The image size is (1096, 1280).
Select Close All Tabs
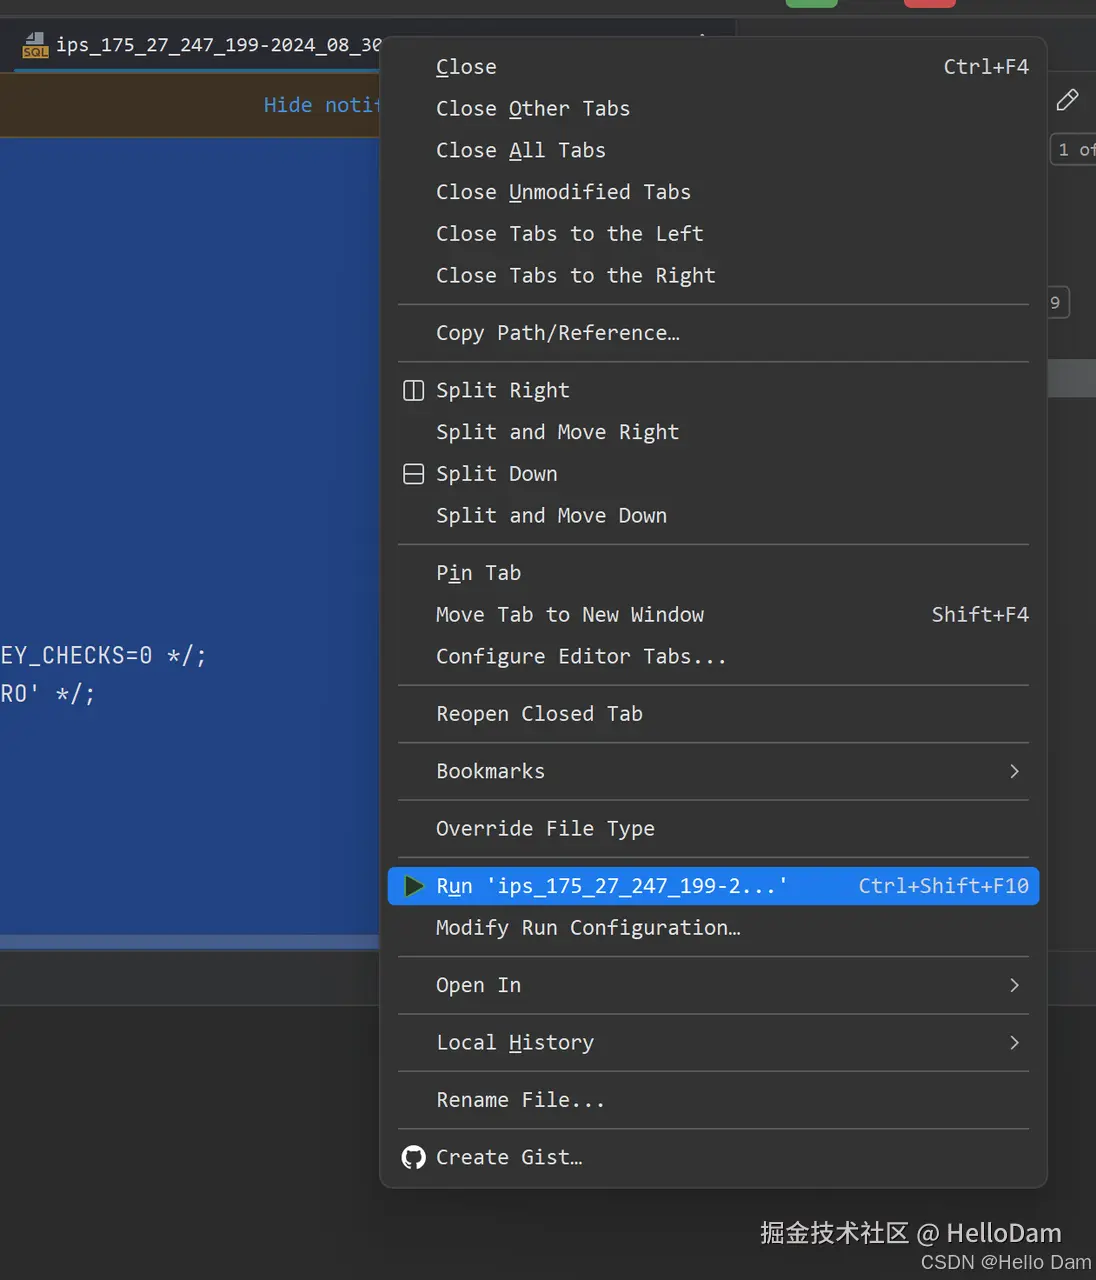tap(713, 151)
